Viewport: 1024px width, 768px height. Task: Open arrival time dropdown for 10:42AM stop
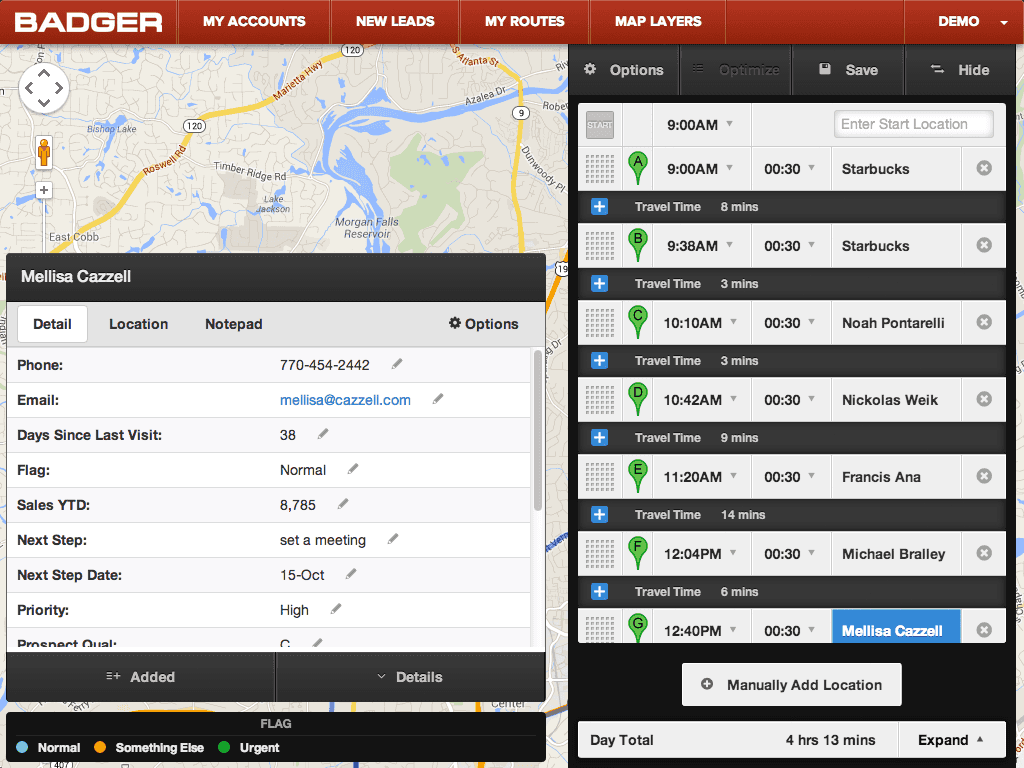pos(733,399)
